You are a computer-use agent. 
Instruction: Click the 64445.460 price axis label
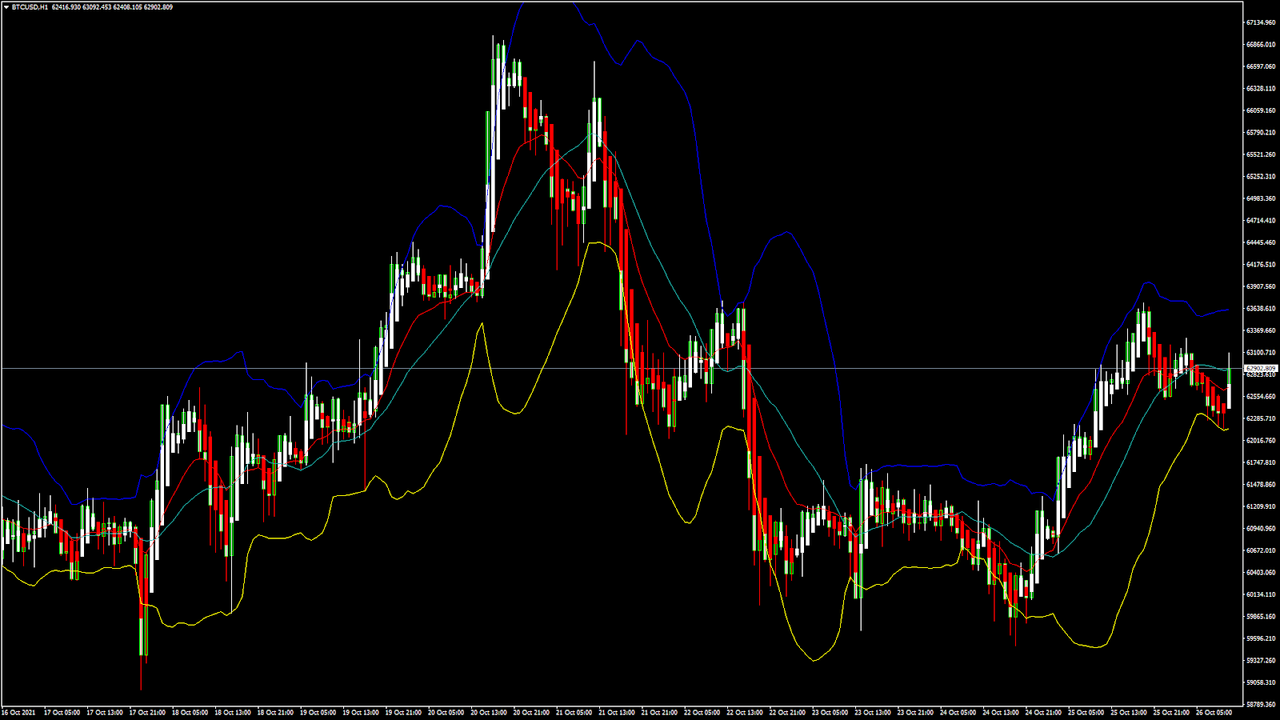pos(1261,242)
